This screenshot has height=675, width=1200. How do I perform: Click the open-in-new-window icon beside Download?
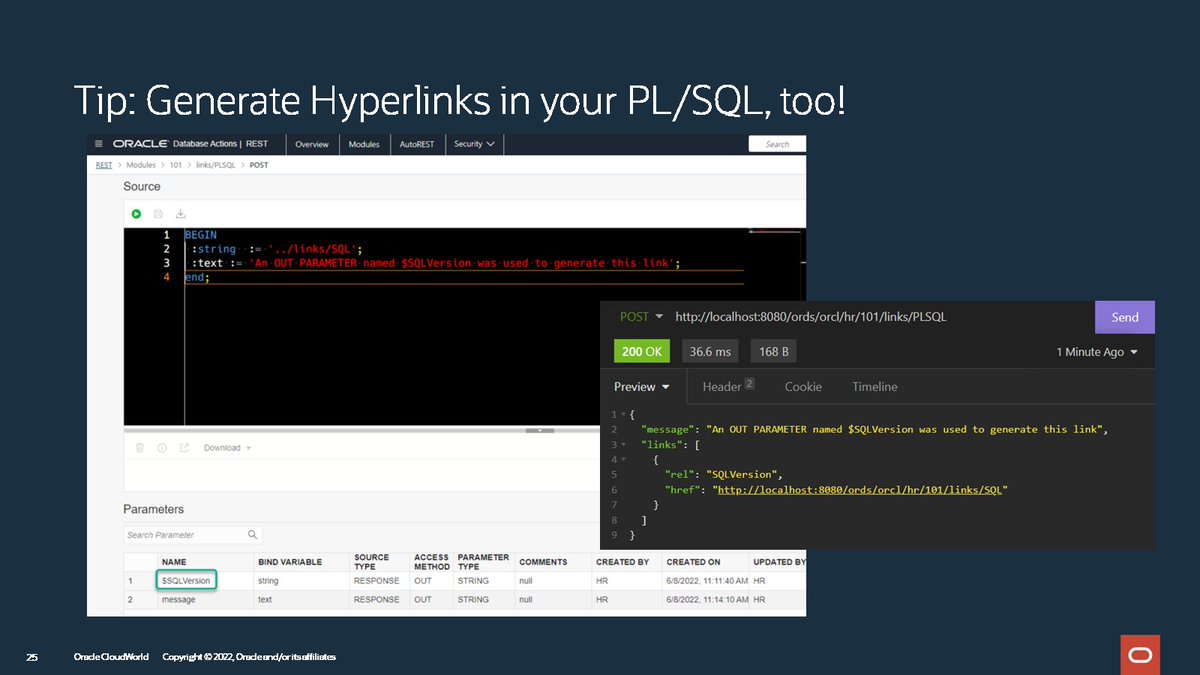pos(184,448)
